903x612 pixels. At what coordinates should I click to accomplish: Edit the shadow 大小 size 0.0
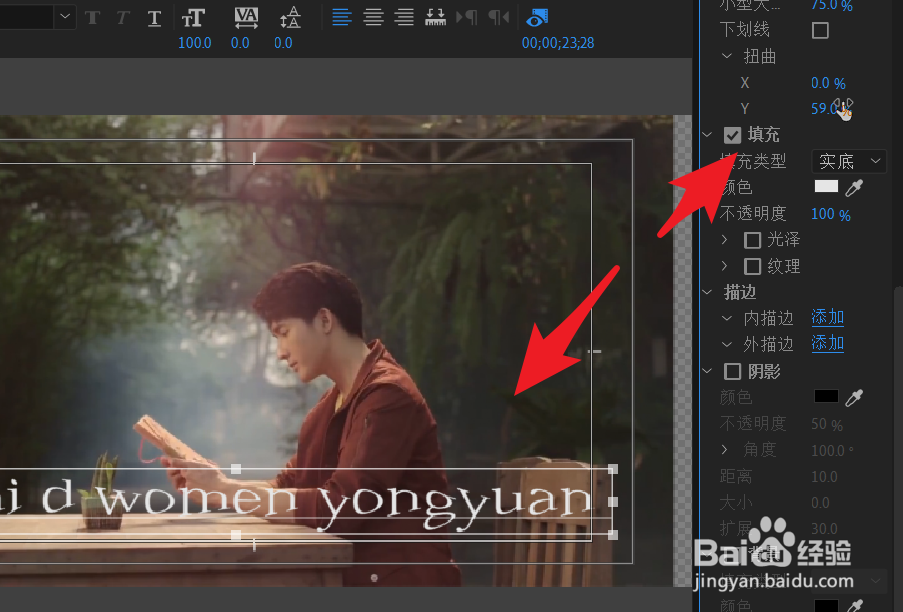[820, 503]
